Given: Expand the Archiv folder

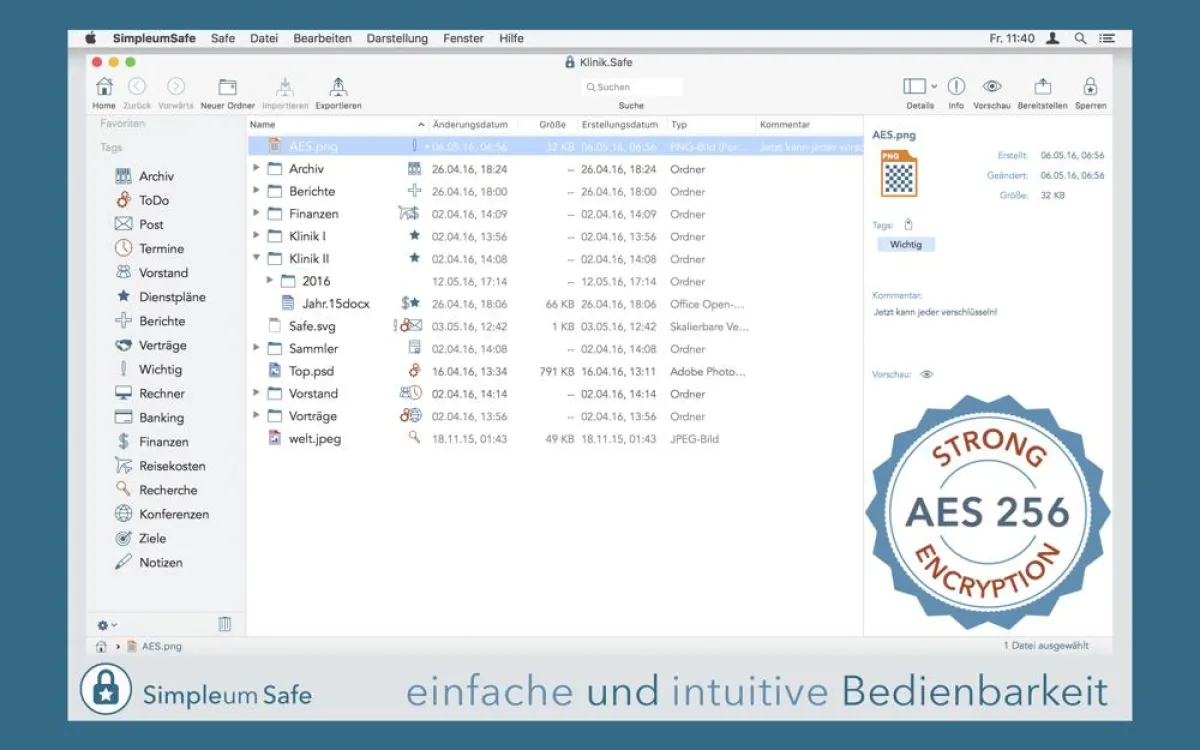Looking at the screenshot, I should pyautogui.click(x=256, y=169).
